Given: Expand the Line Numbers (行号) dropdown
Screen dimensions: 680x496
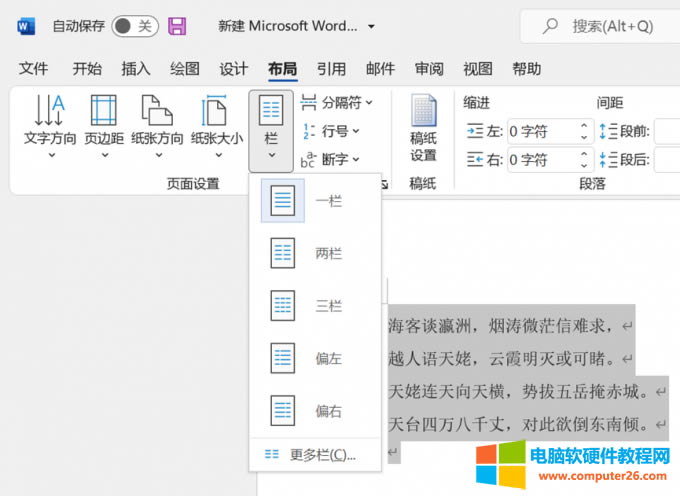Looking at the screenshot, I should point(330,131).
